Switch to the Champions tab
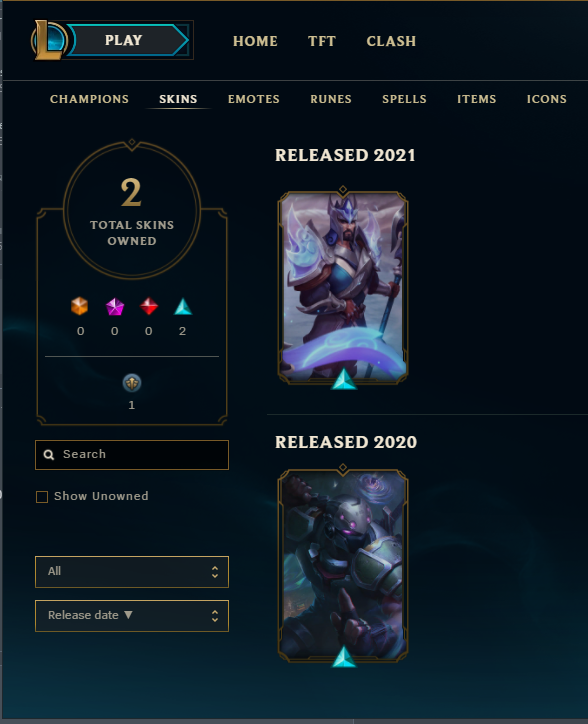The image size is (588, 724). pos(89,99)
